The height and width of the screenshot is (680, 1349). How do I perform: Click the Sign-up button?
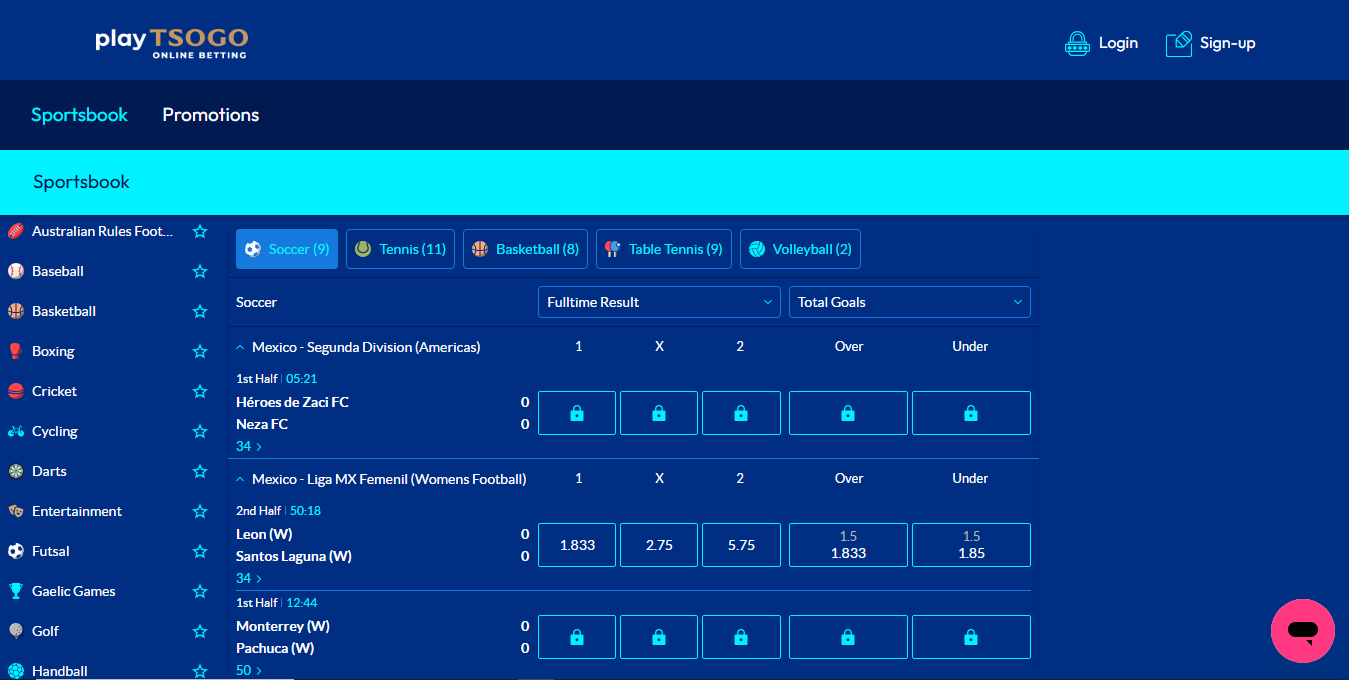(1210, 43)
